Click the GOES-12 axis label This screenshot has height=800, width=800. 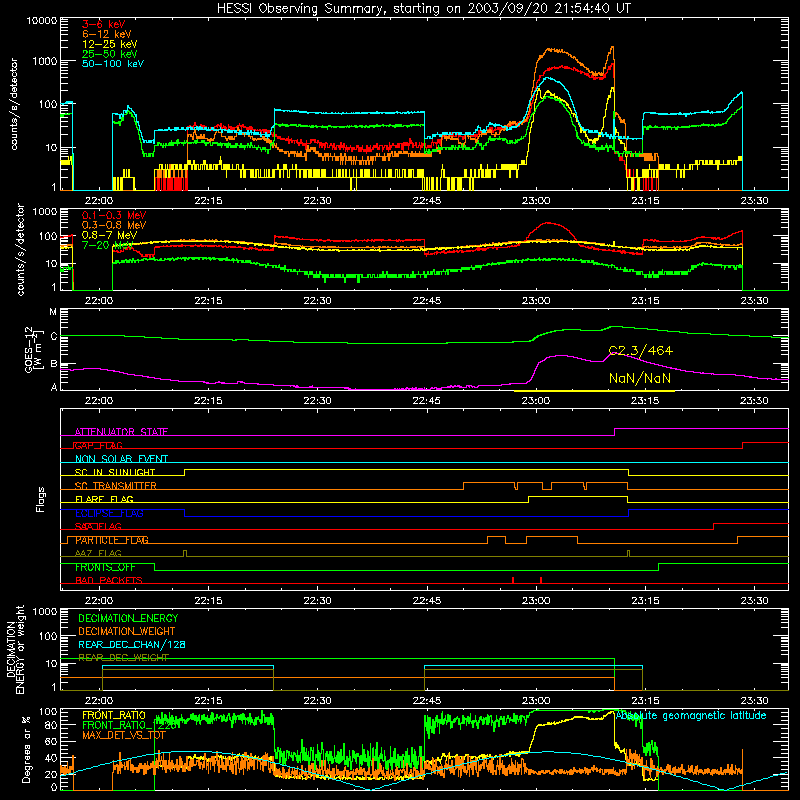click(x=33, y=349)
